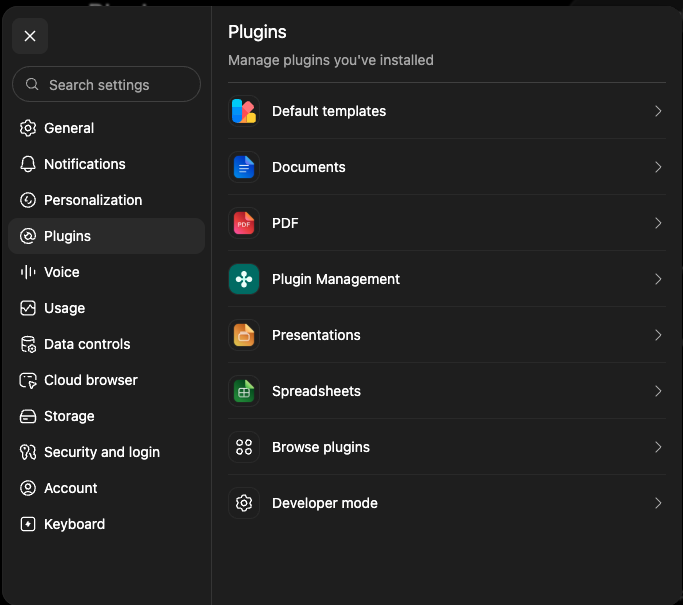Viewport: 683px width, 605px height.
Task: Click the Voice waveform icon
Action: pyautogui.click(x=28, y=272)
